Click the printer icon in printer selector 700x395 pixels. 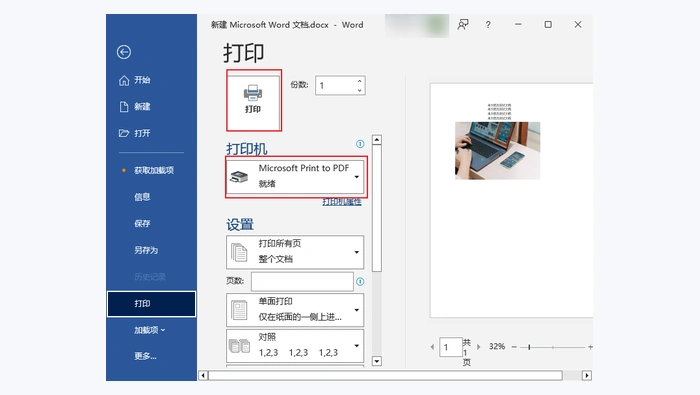tap(239, 177)
